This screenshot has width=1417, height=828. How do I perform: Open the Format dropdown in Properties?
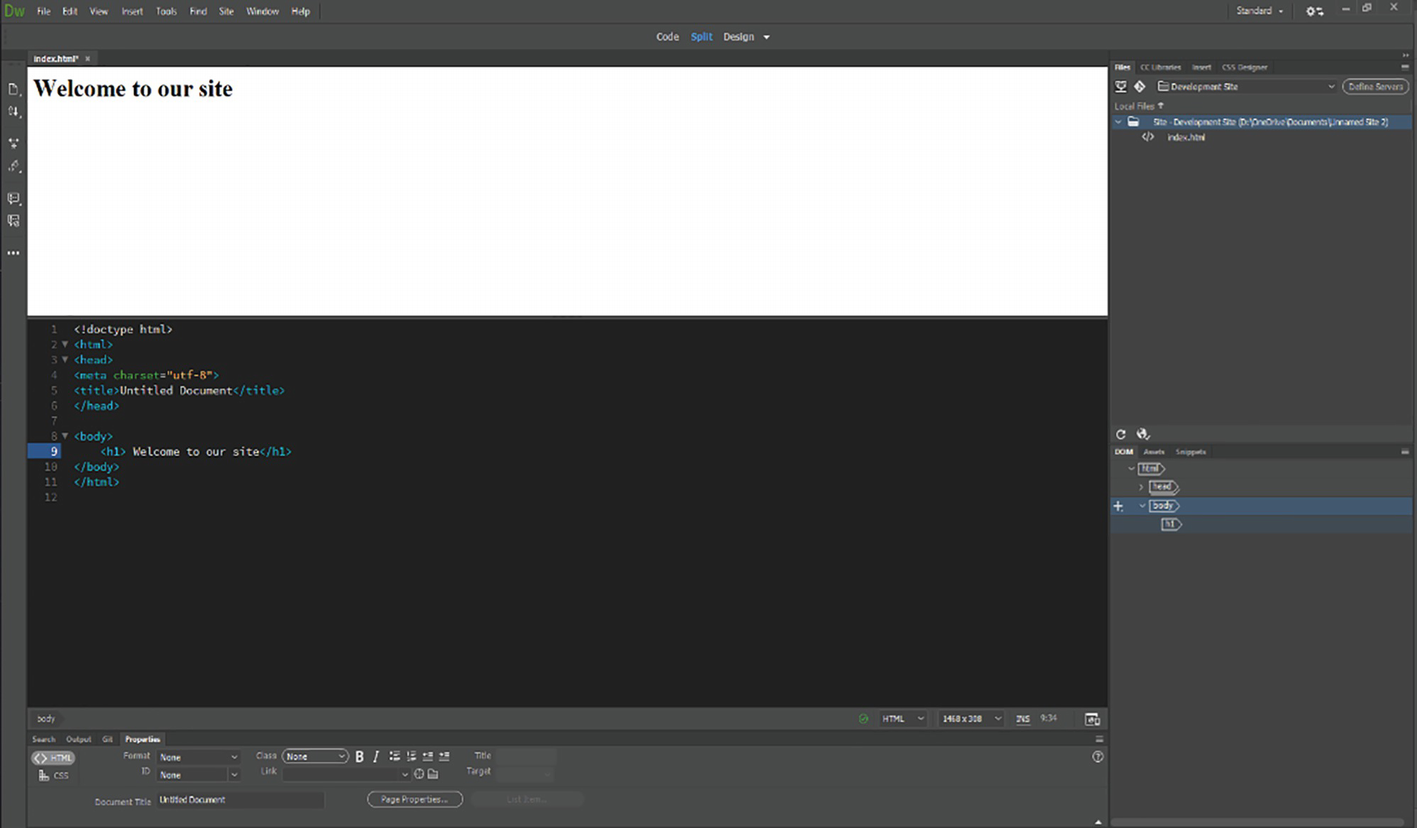coord(198,757)
